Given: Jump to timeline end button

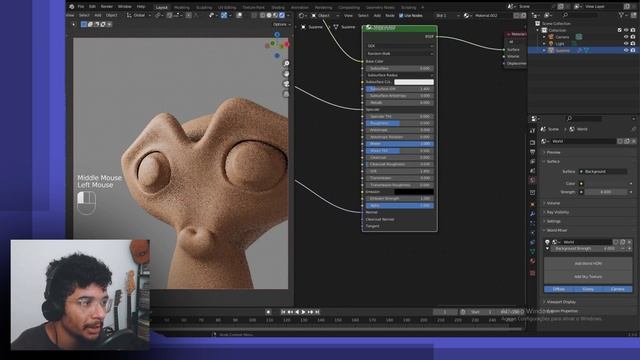Looking at the screenshot, I should 317,312.
